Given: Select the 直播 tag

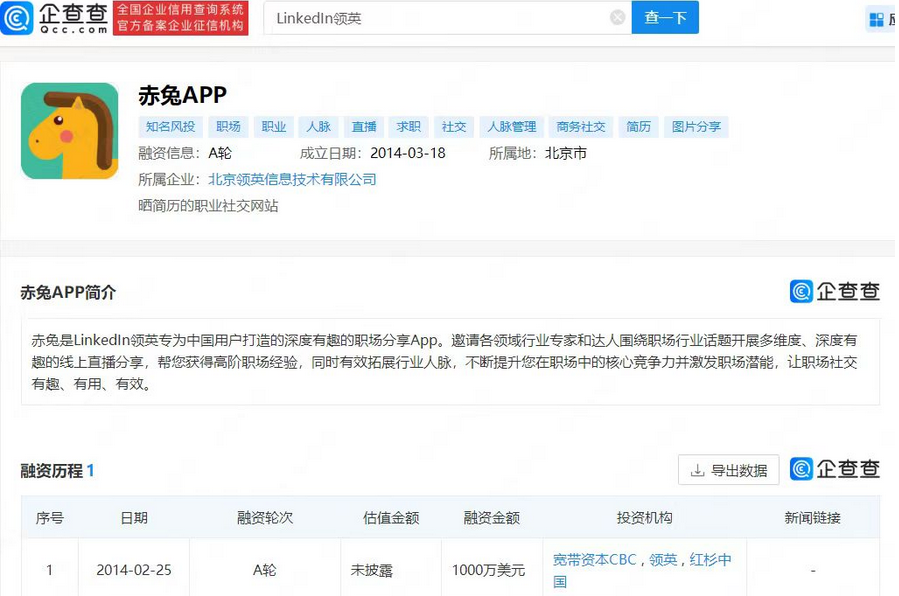Looking at the screenshot, I should (x=364, y=127).
